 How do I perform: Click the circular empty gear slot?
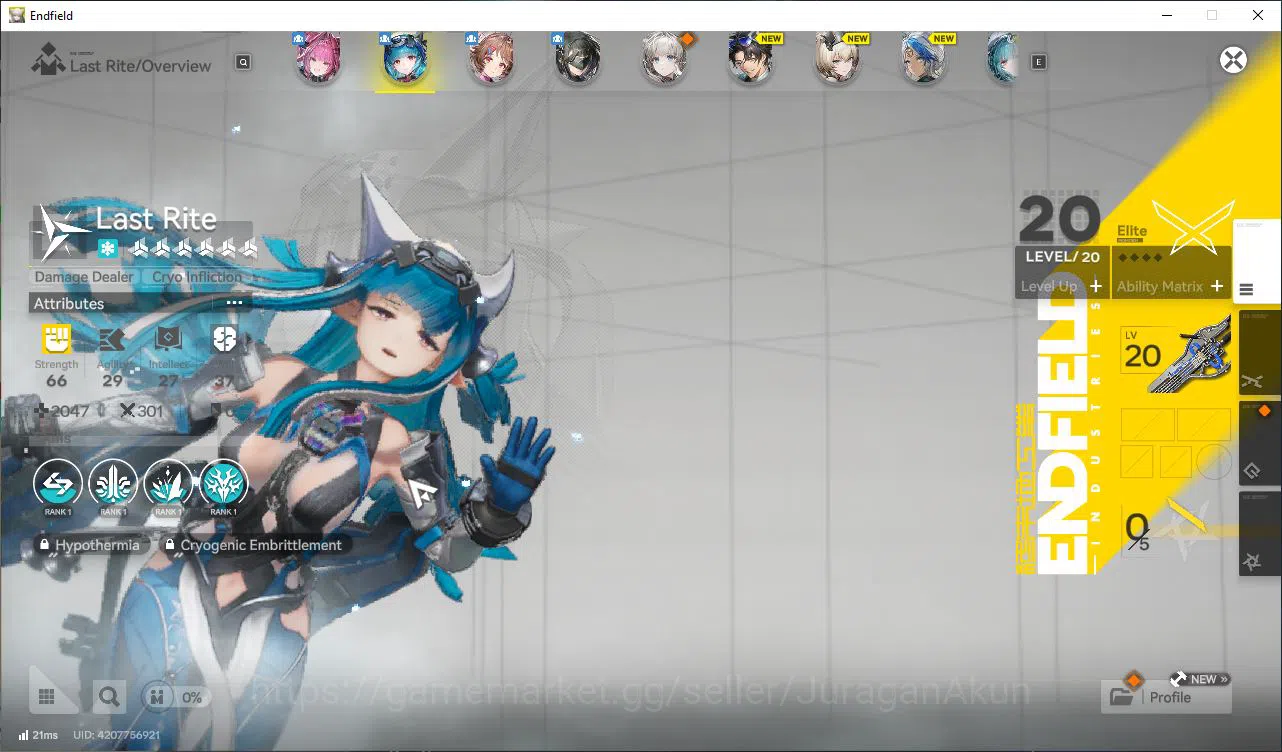coord(1214,462)
